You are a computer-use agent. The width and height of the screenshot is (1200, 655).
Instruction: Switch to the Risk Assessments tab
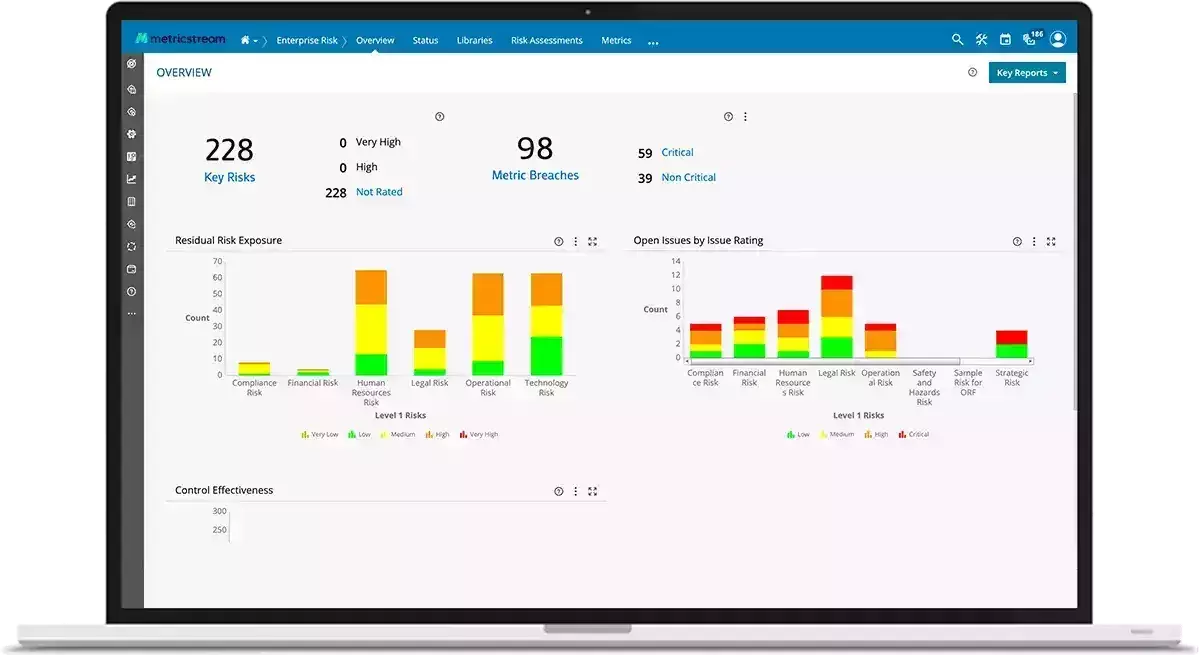click(x=546, y=41)
